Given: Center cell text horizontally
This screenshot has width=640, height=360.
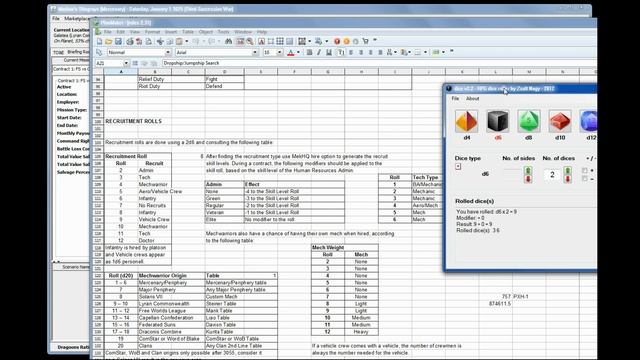Looking at the screenshot, I should click(x=361, y=52).
